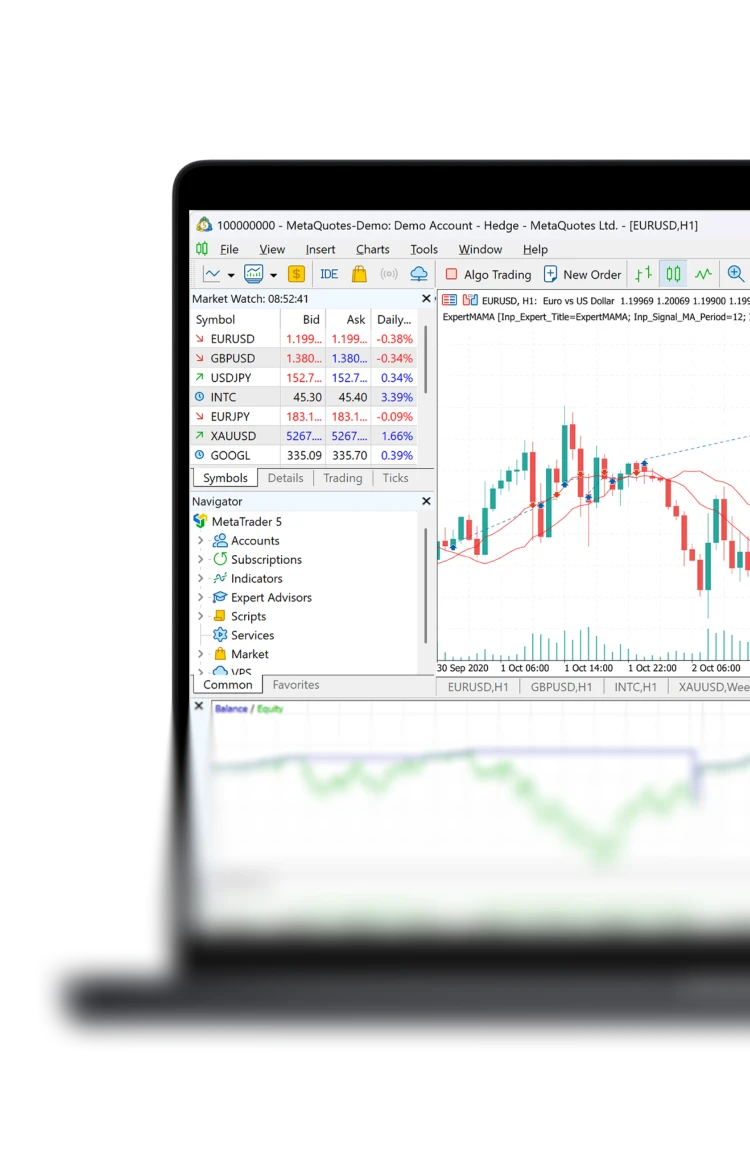Select the USDJPY symbol row
Image resolution: width=750 pixels, height=1172 pixels.
[304, 377]
